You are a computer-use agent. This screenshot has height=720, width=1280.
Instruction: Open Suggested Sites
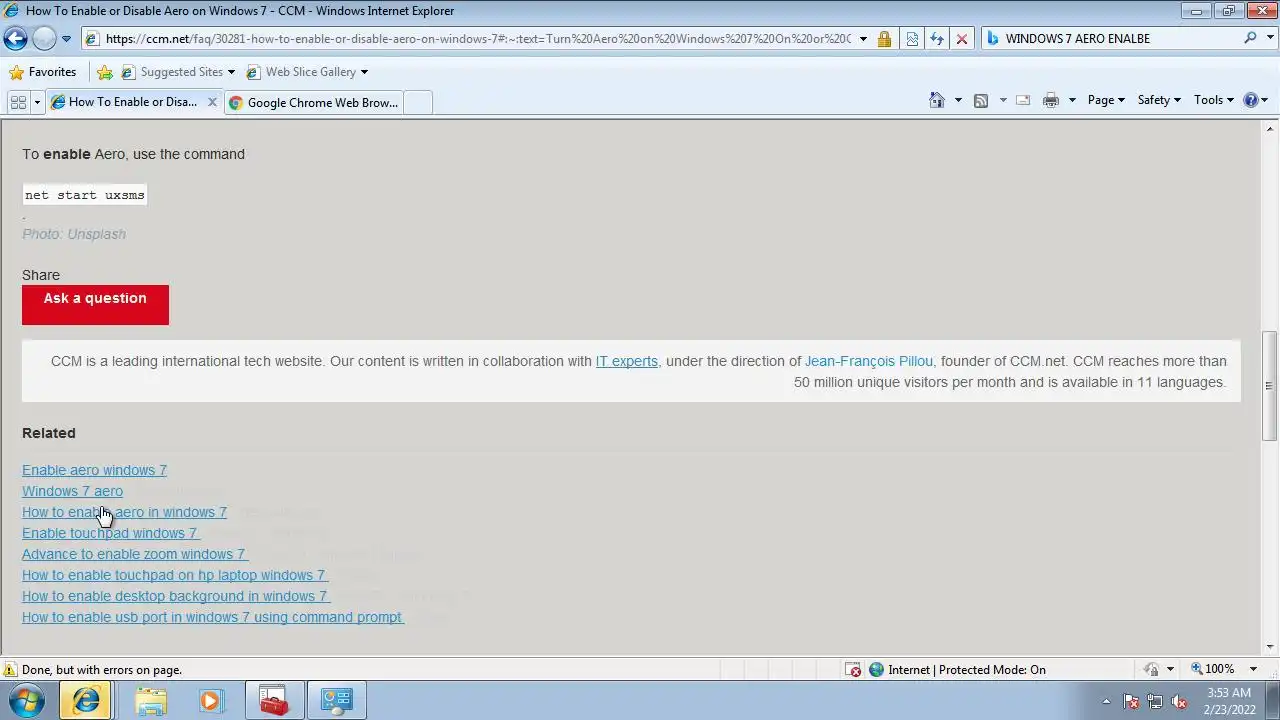(x=178, y=72)
